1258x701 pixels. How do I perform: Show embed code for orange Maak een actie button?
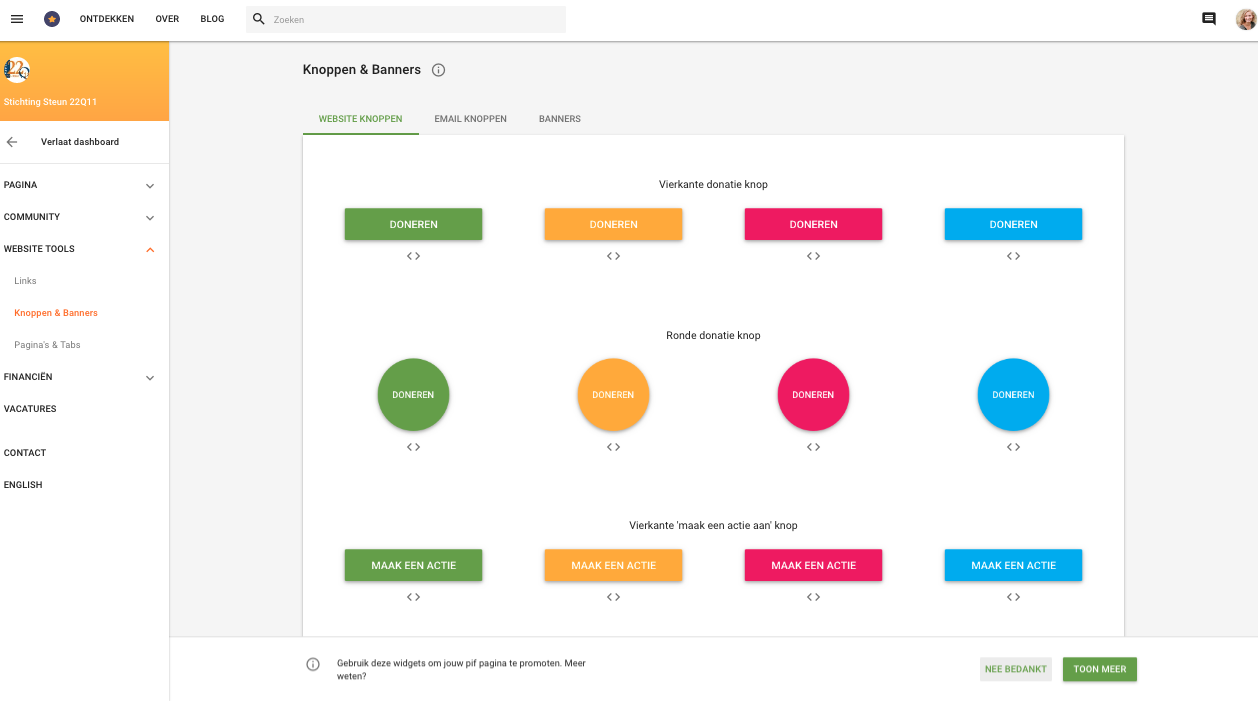[613, 597]
